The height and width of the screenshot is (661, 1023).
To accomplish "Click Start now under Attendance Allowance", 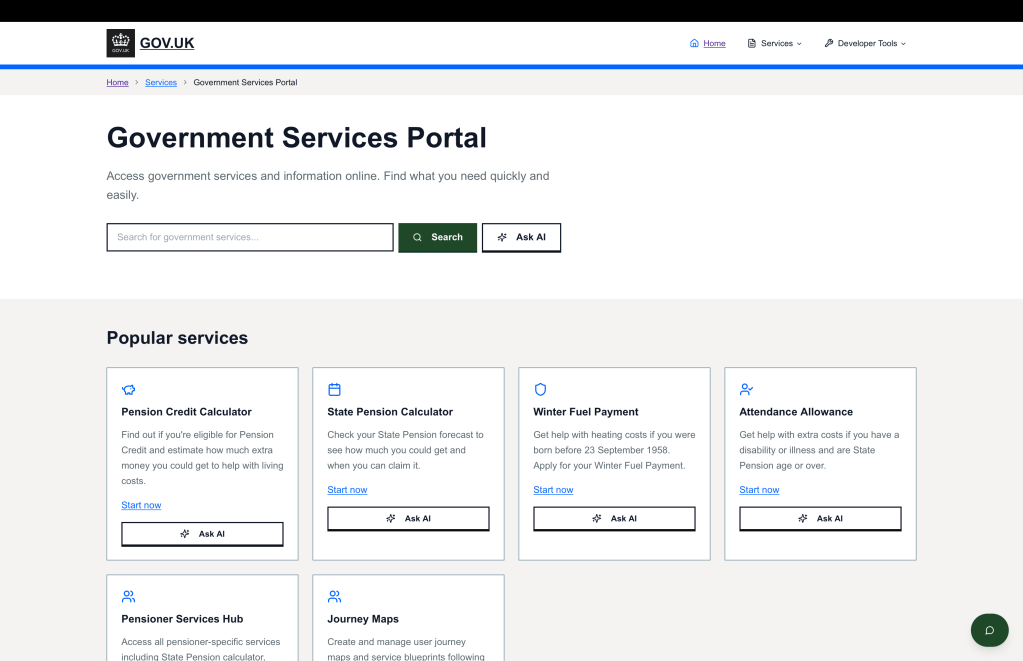I will coord(759,489).
